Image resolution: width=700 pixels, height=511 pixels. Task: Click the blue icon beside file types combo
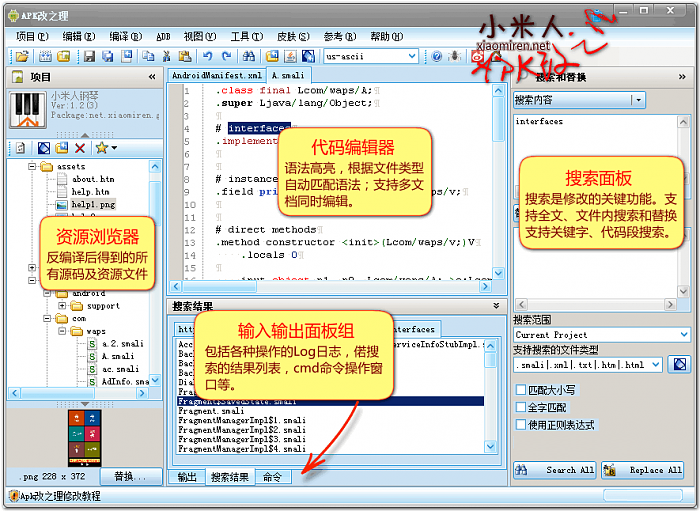click(679, 365)
